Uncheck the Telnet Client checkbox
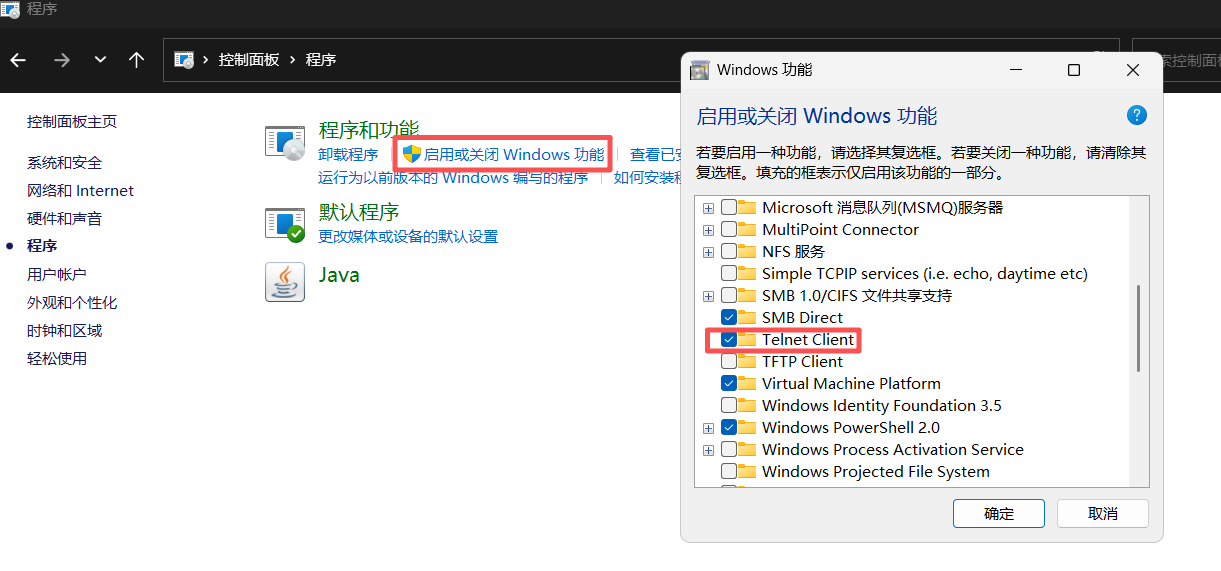 pos(729,340)
